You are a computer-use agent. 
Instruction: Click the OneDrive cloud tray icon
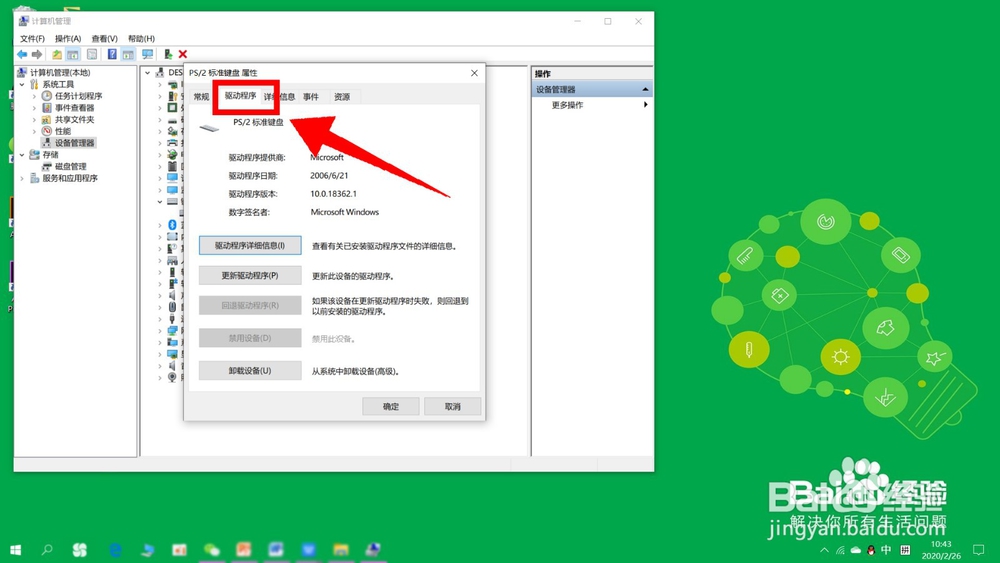856,550
